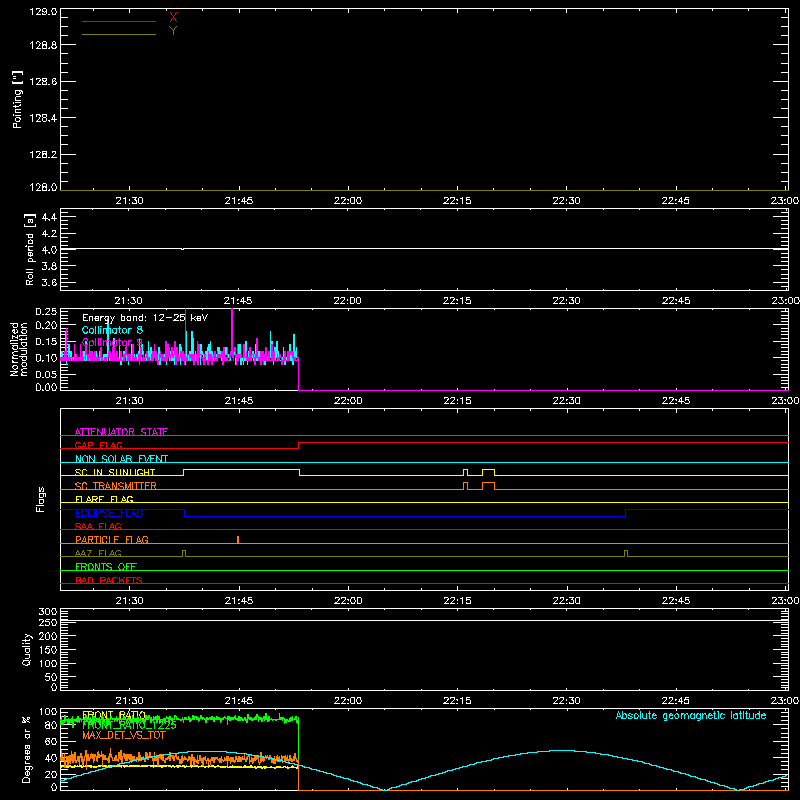
Task: Click the ATTENUATOR_STATE flag label
Action: 121,432
